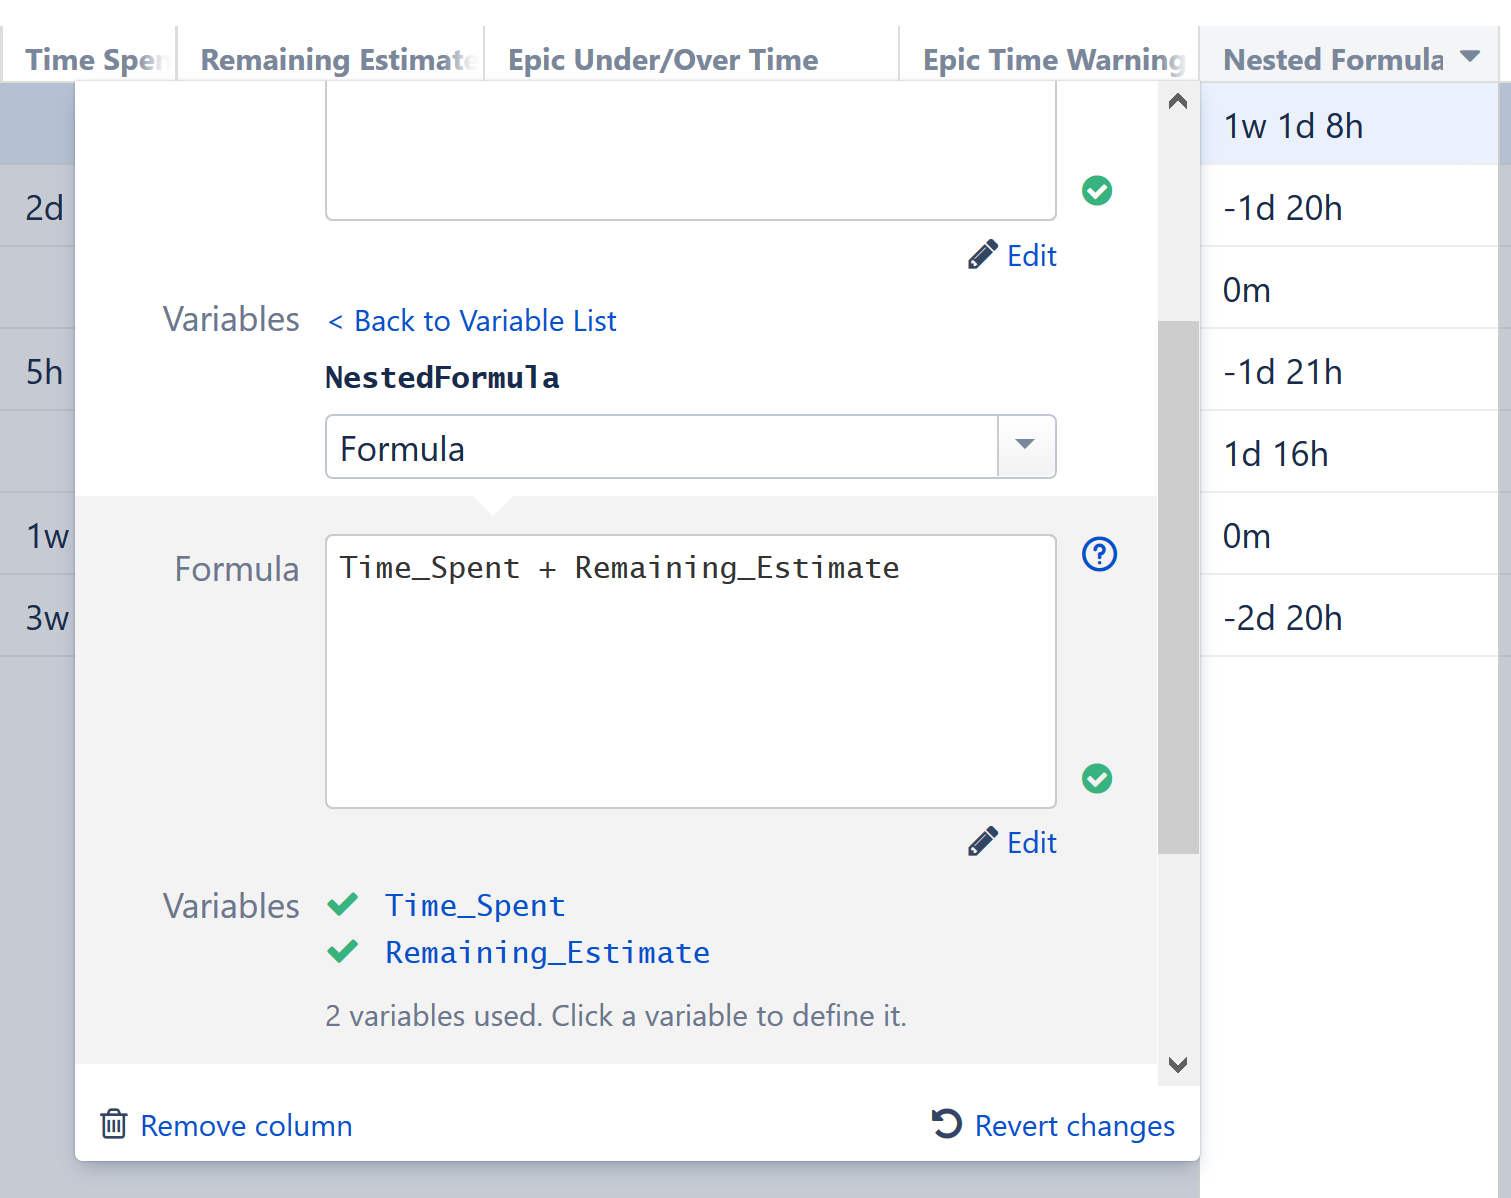Click the revert arrow icon beside Revert changes
The width and height of the screenshot is (1511, 1198).
pyautogui.click(x=945, y=1124)
